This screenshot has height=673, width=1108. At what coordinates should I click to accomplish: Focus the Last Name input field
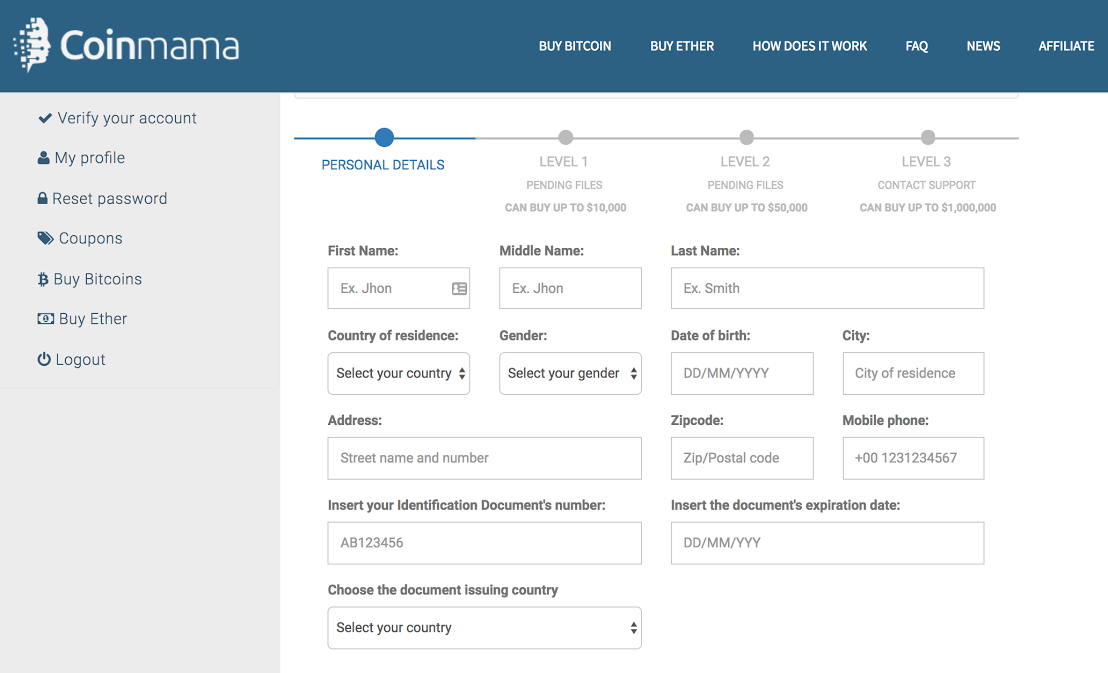point(827,288)
